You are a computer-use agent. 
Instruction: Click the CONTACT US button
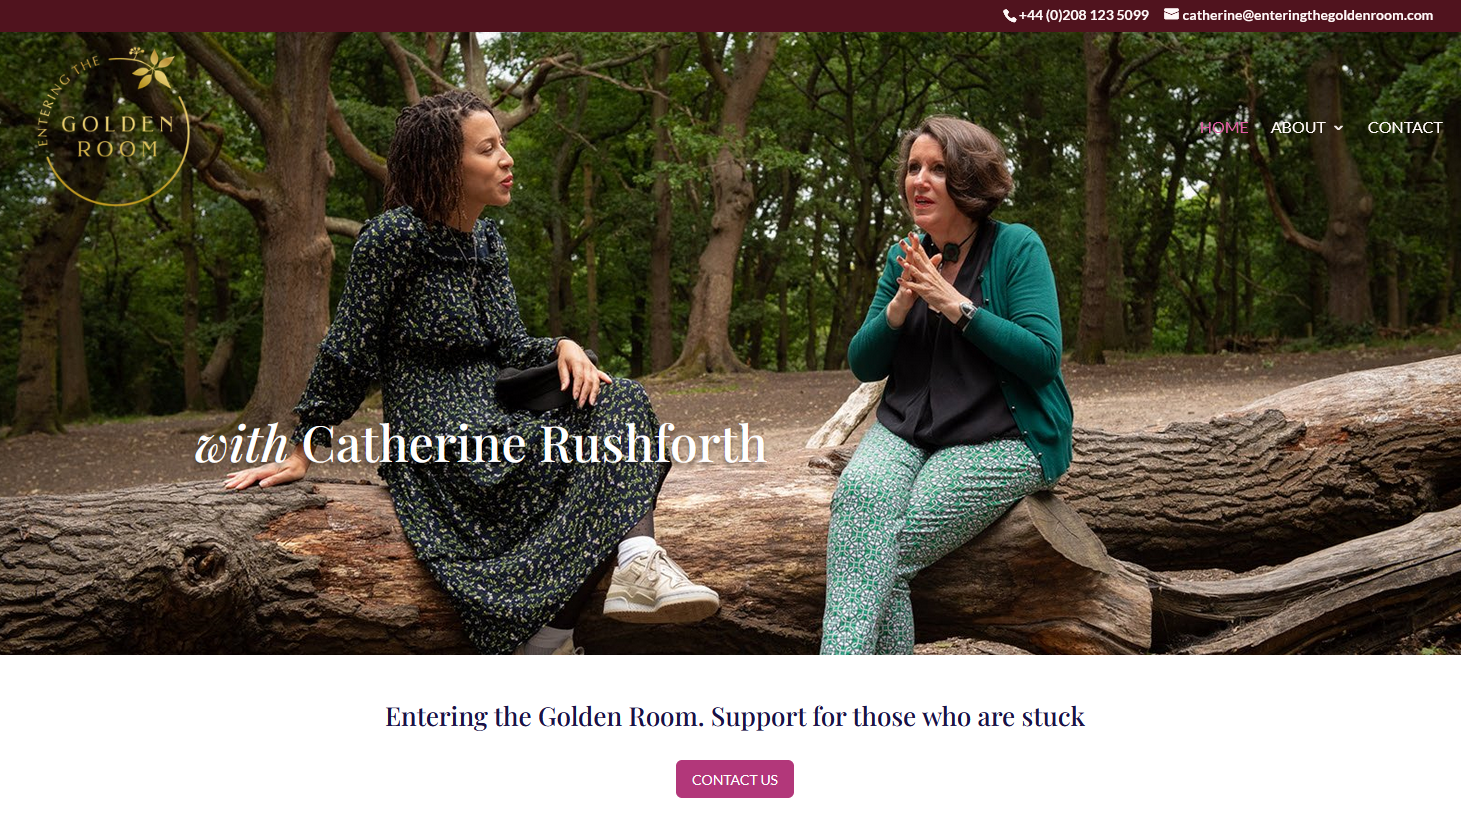[735, 779]
